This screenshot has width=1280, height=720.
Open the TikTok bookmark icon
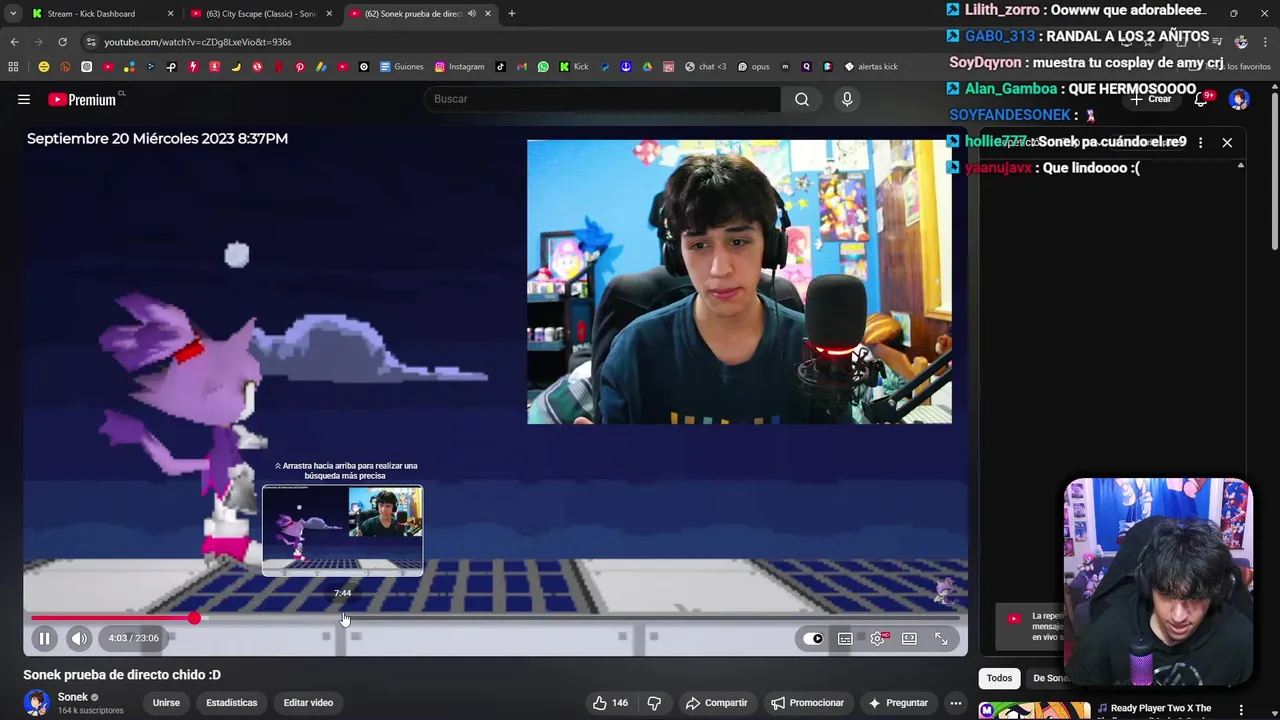pyautogui.click(x=501, y=67)
